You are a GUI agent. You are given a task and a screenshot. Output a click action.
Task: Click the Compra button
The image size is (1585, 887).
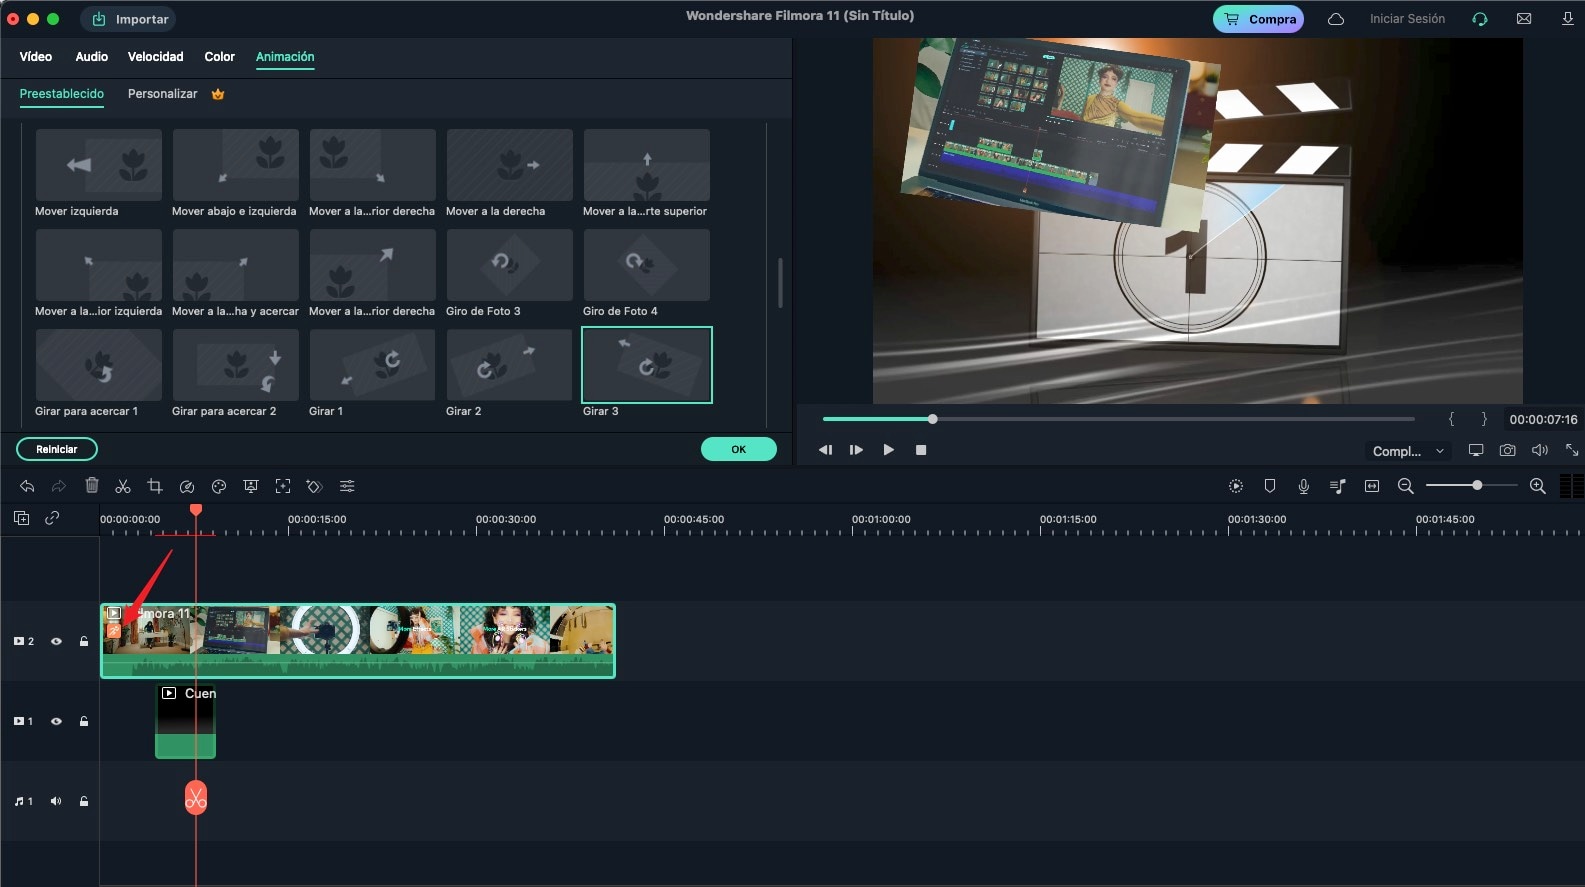click(x=1258, y=19)
